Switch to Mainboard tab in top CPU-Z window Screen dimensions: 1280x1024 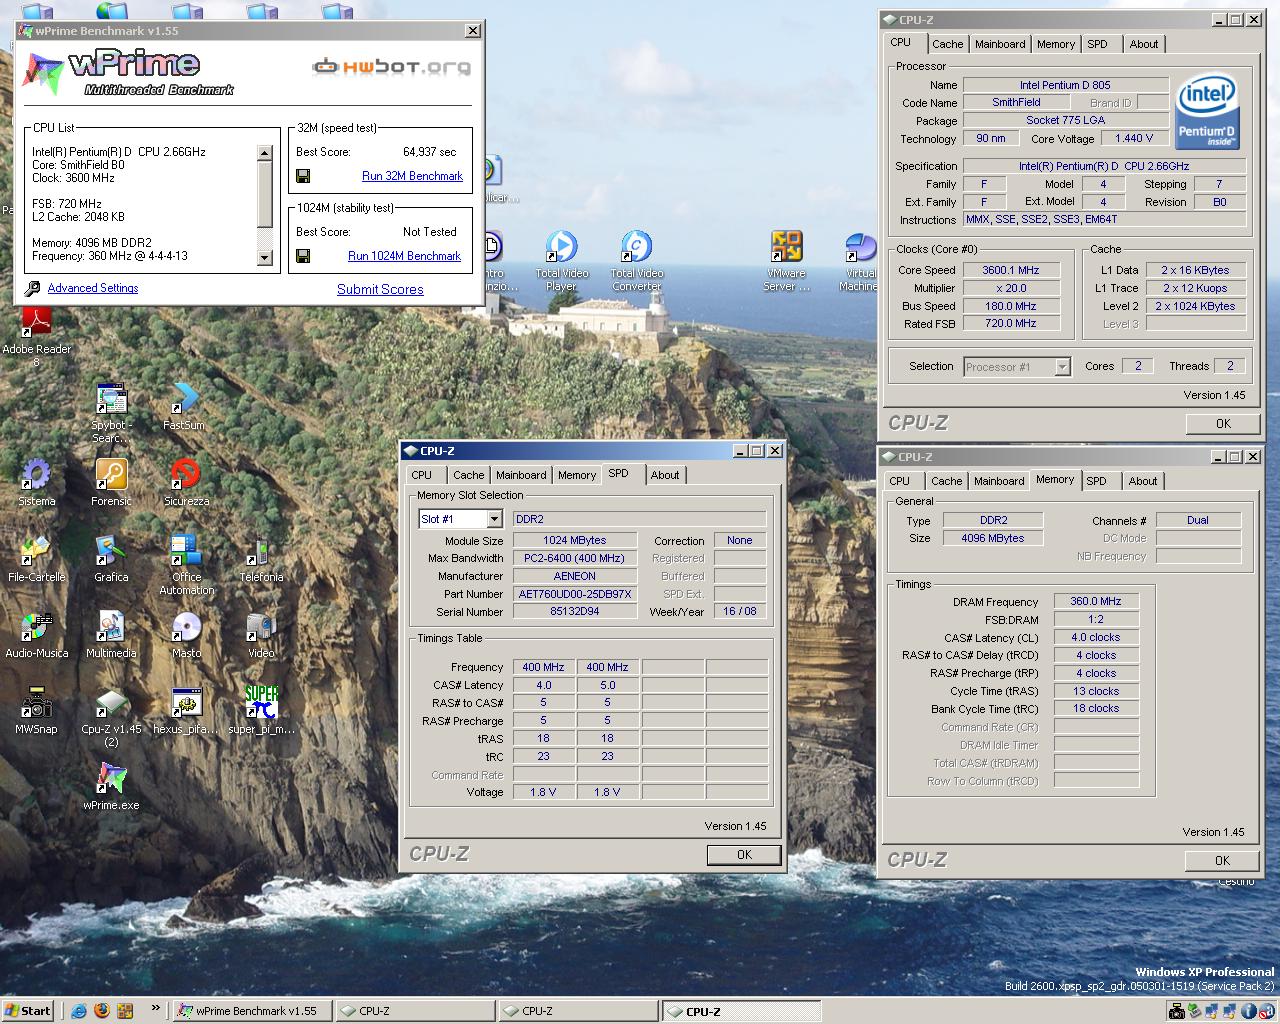(x=1000, y=44)
